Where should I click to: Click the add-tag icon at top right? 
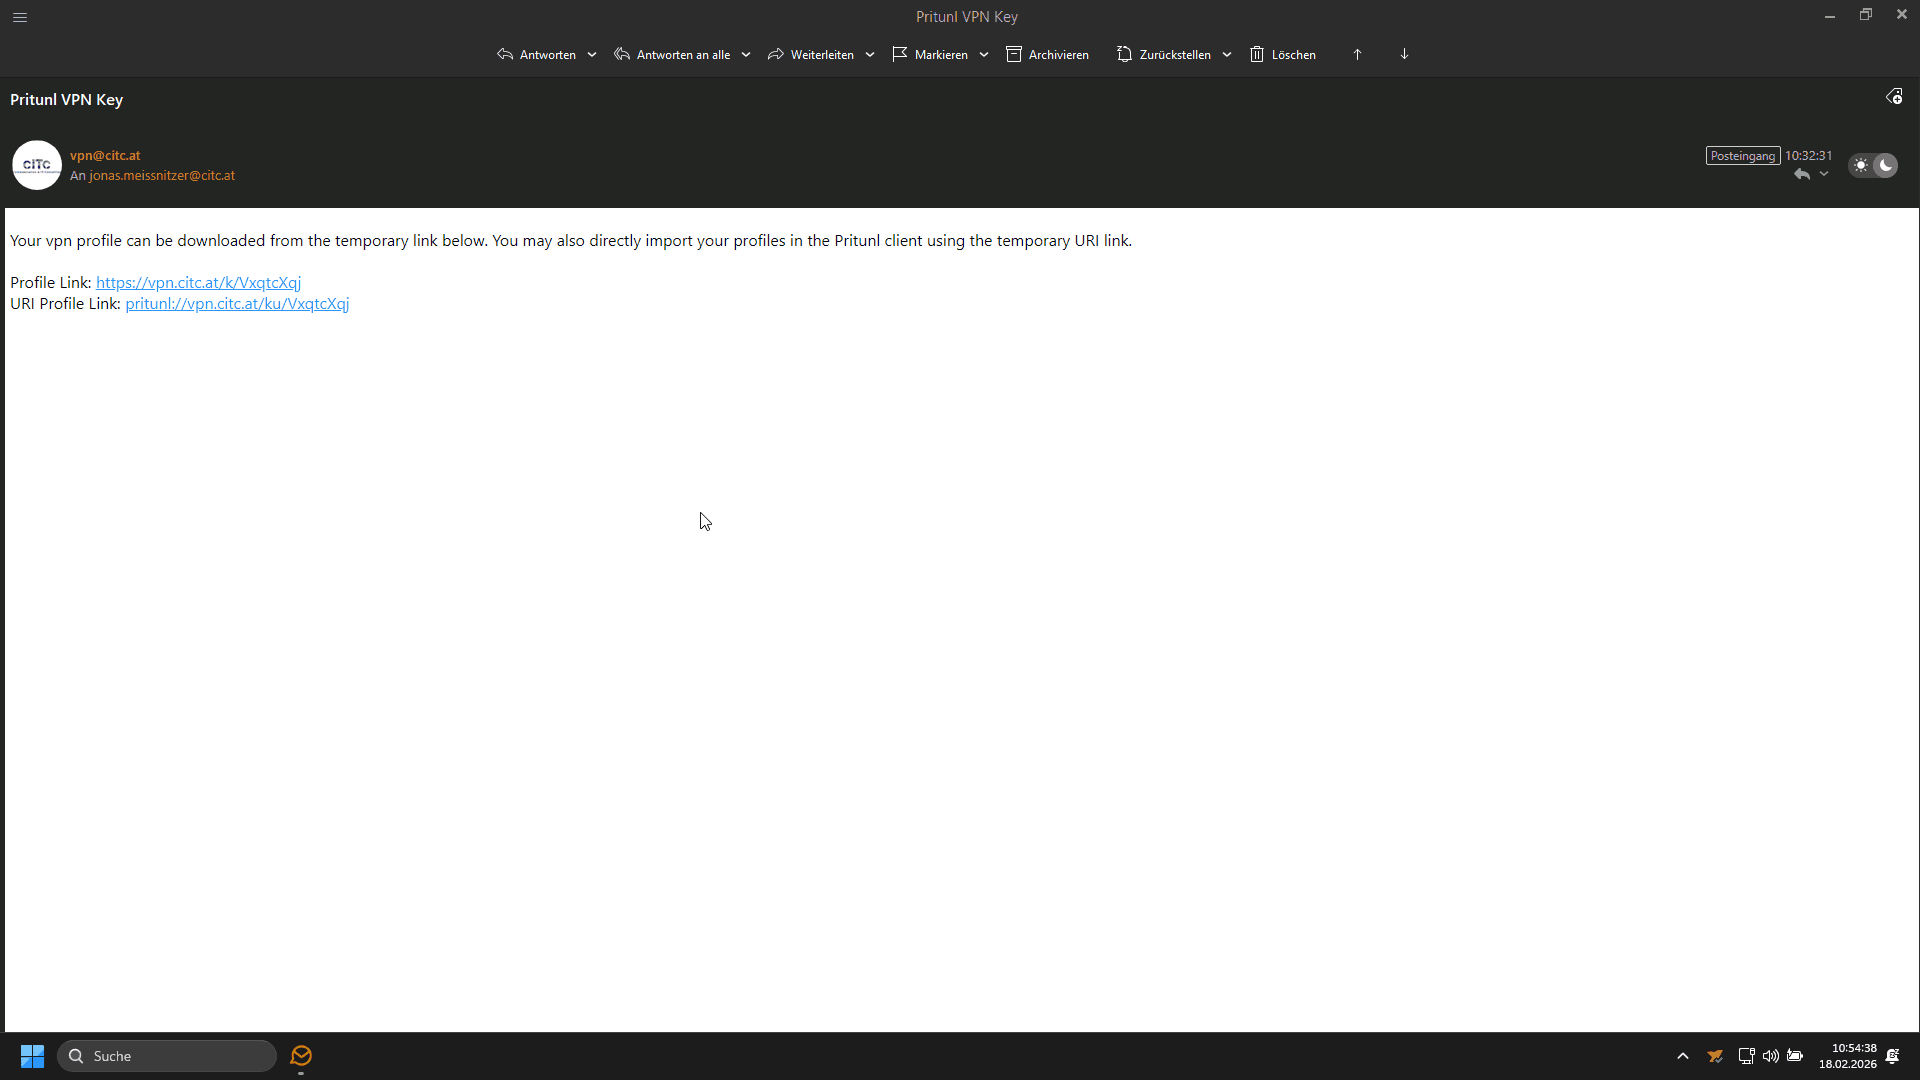click(1894, 96)
